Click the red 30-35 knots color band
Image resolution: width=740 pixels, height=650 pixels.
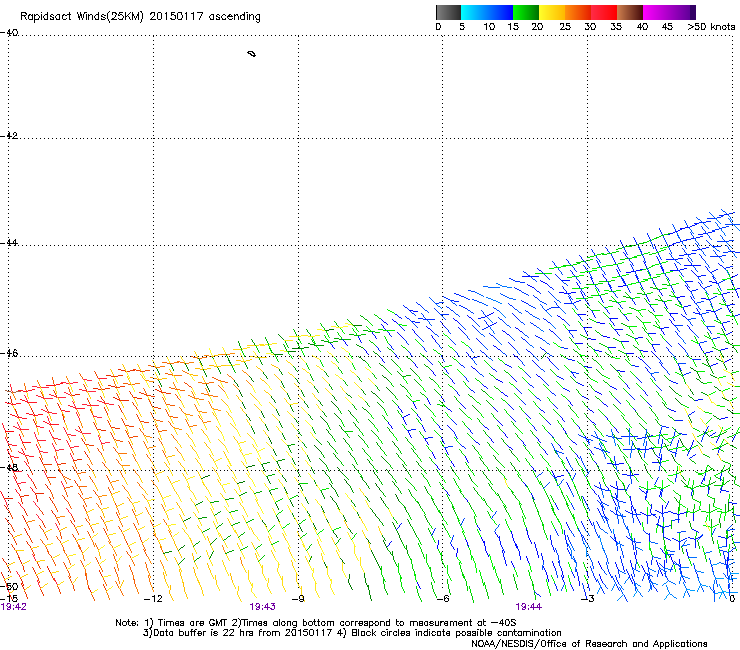(604, 12)
